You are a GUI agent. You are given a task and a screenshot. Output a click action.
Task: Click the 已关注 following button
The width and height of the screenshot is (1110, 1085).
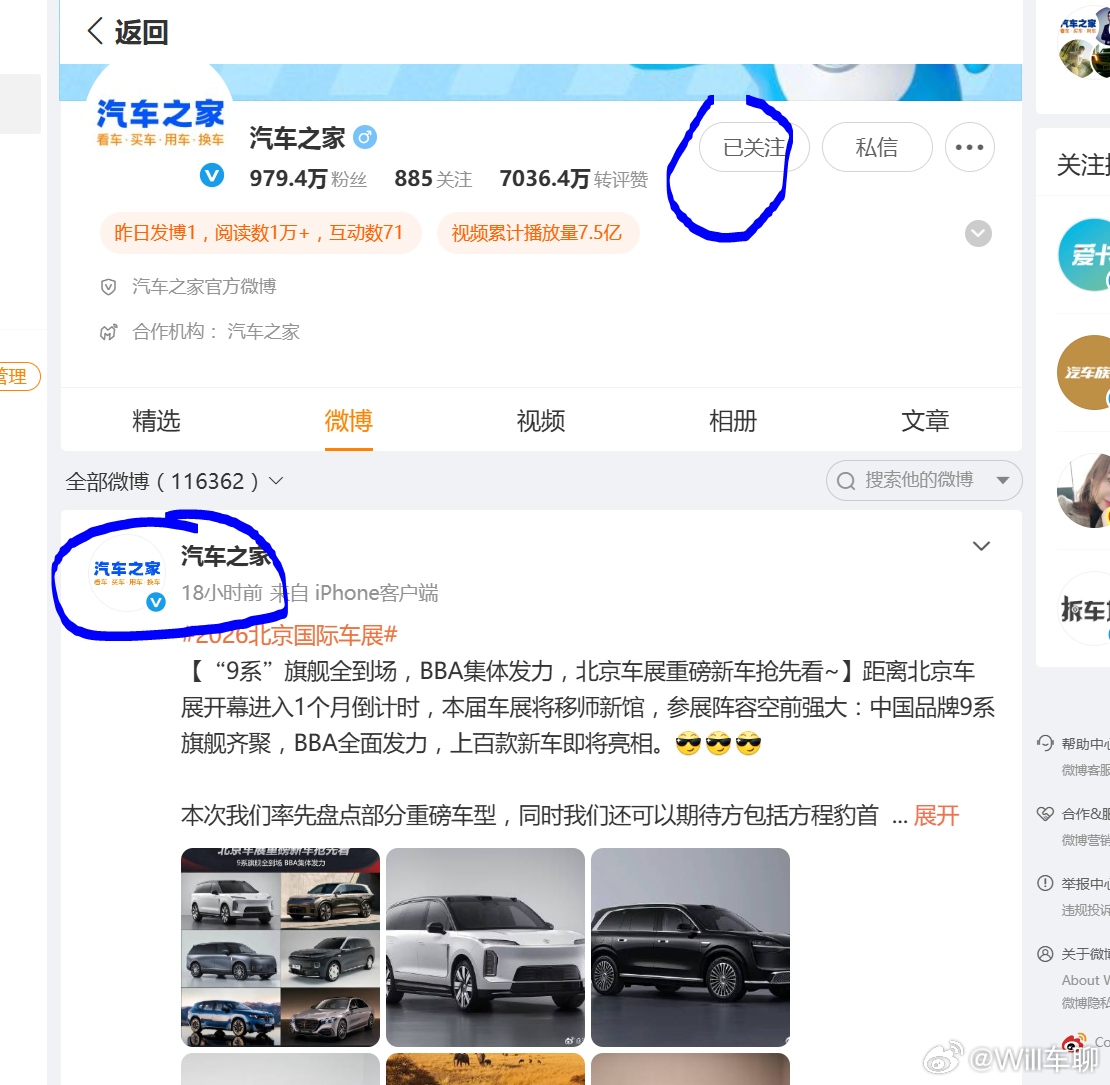754,147
